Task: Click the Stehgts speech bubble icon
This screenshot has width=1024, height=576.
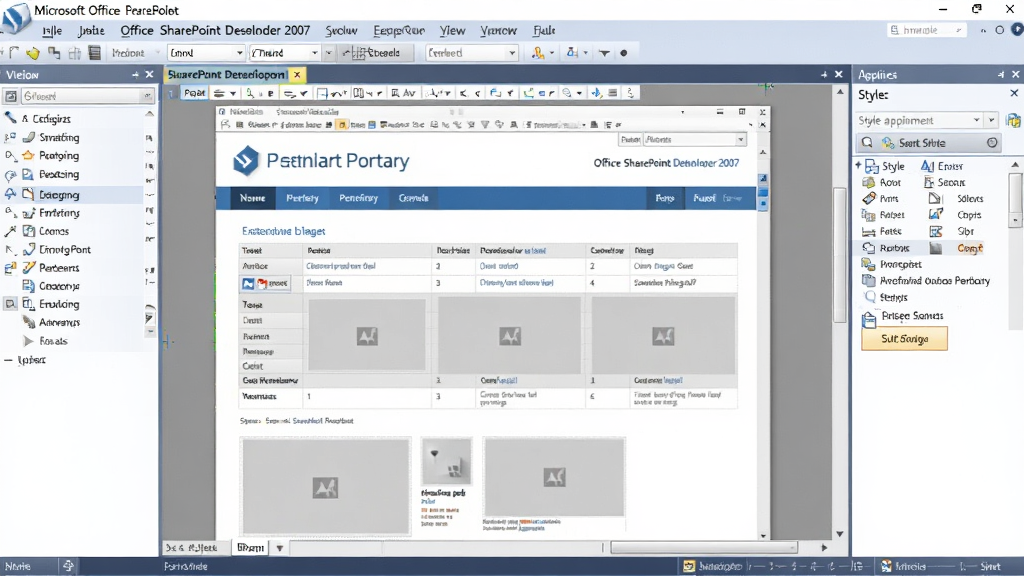Action: point(870,296)
